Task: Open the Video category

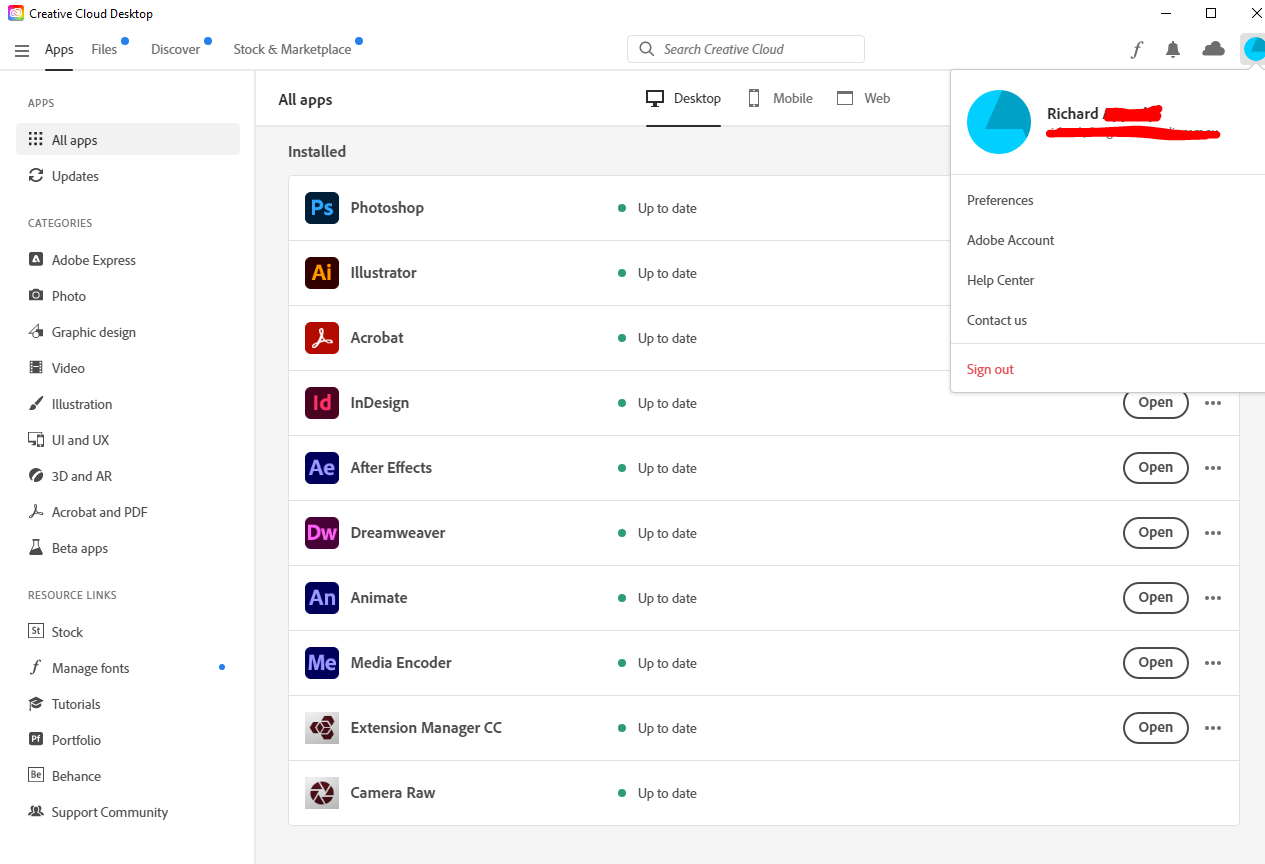Action: (x=128, y=368)
